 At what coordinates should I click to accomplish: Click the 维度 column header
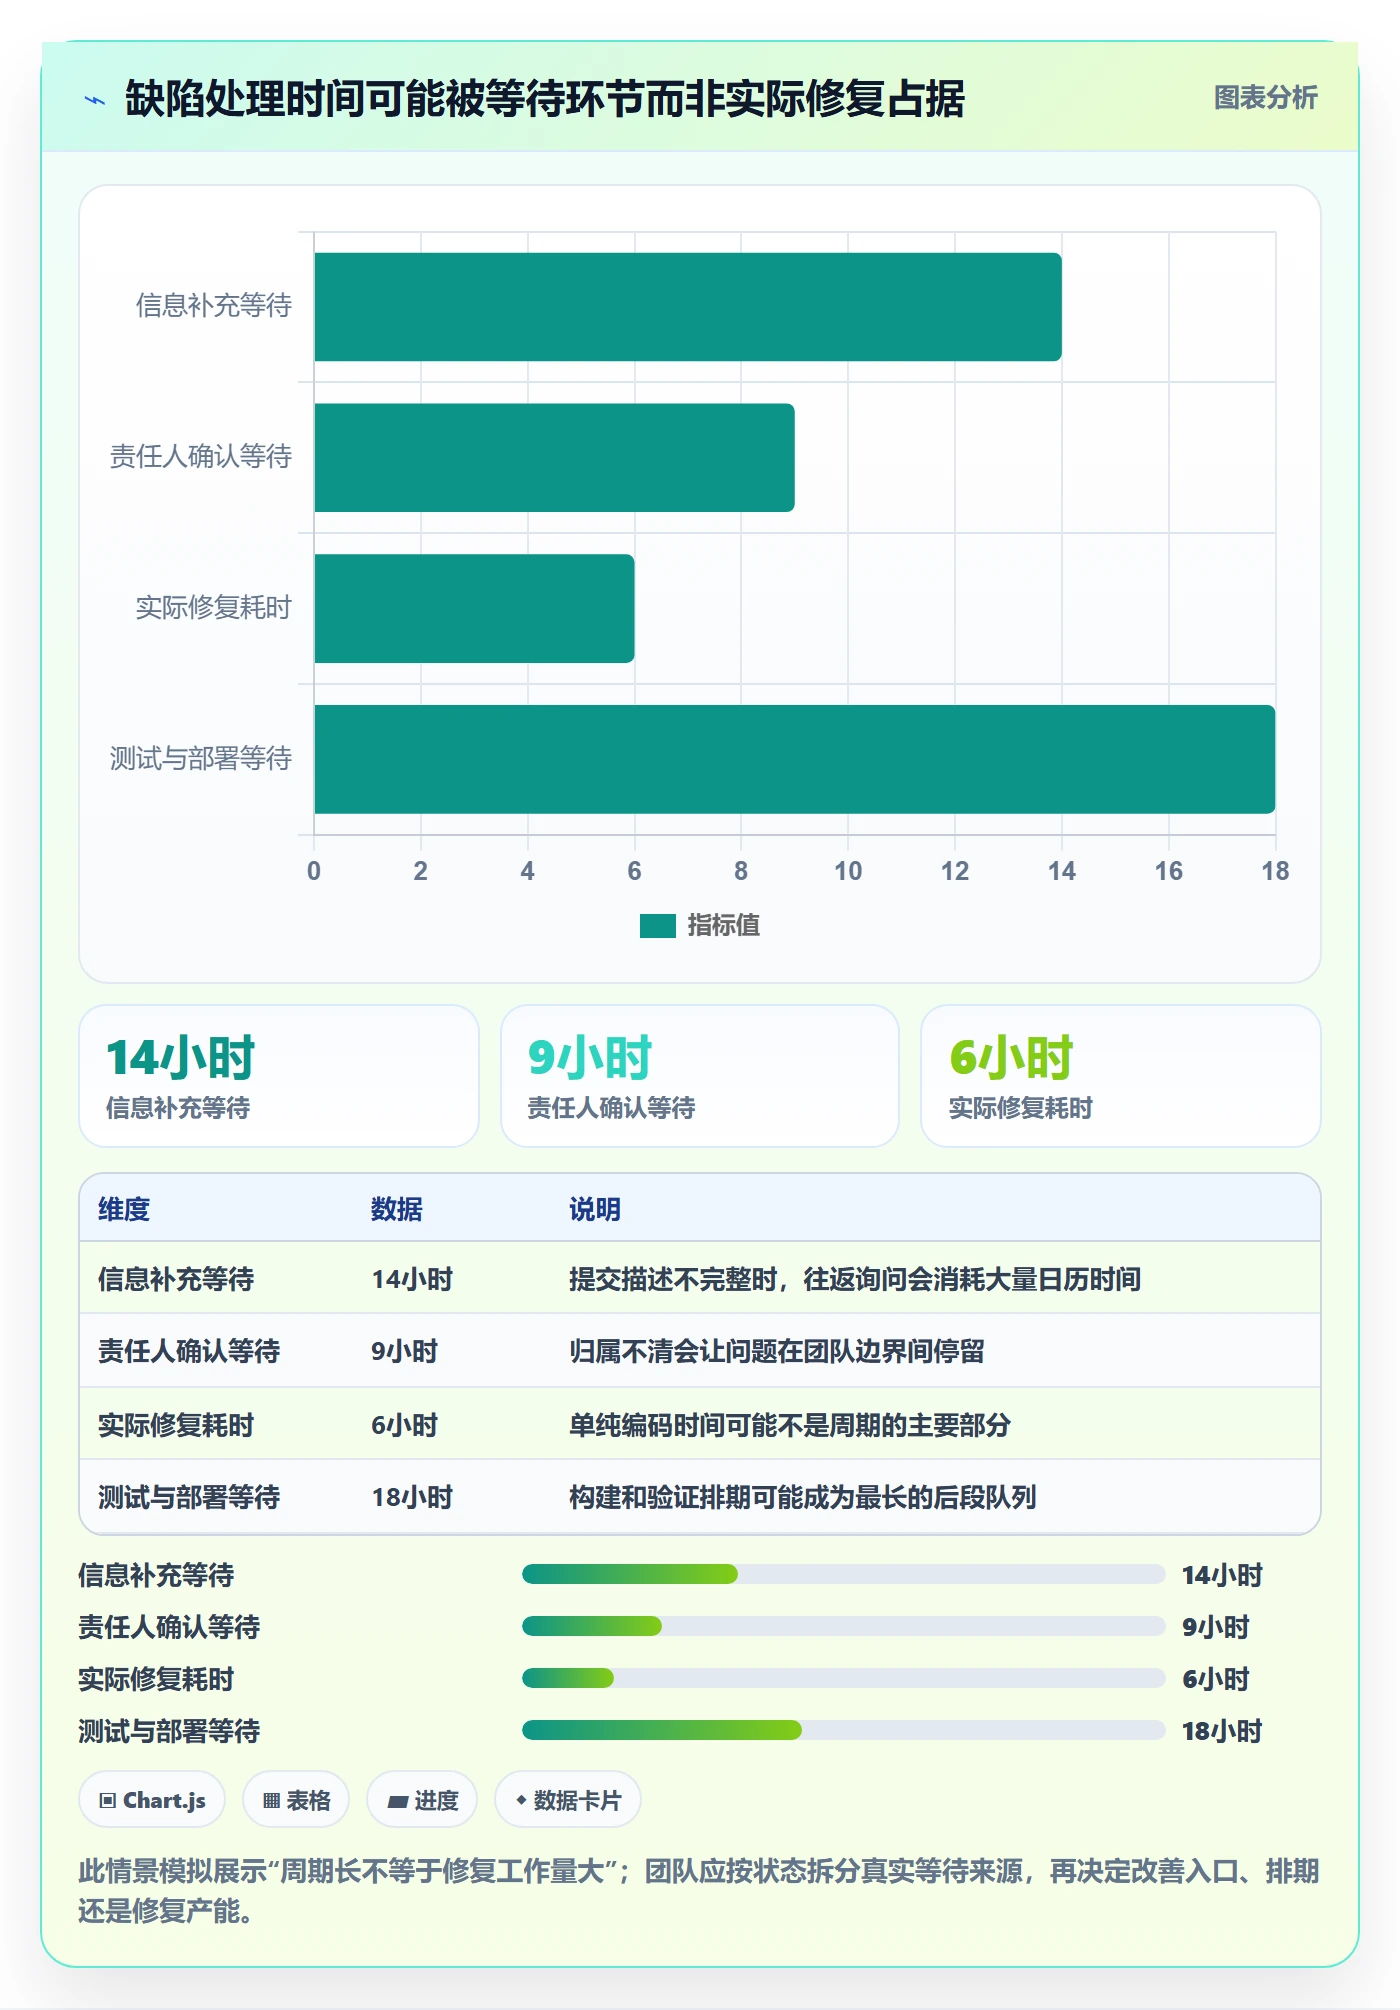click(x=124, y=1209)
